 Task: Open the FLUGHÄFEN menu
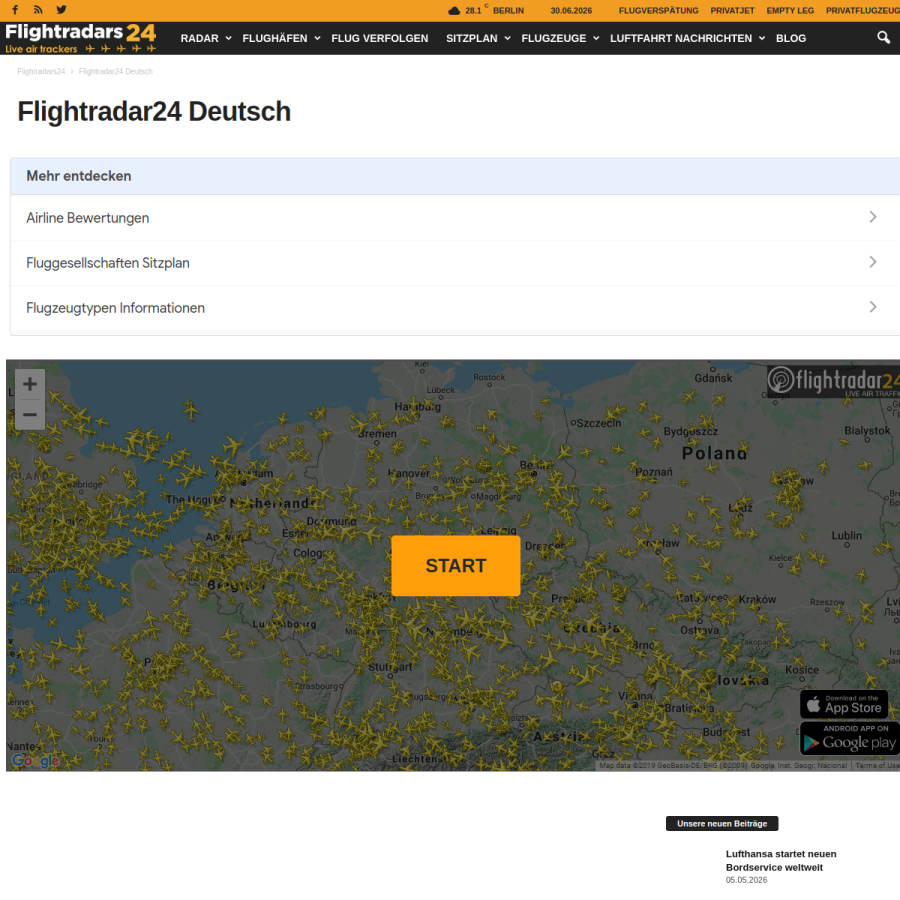275,38
